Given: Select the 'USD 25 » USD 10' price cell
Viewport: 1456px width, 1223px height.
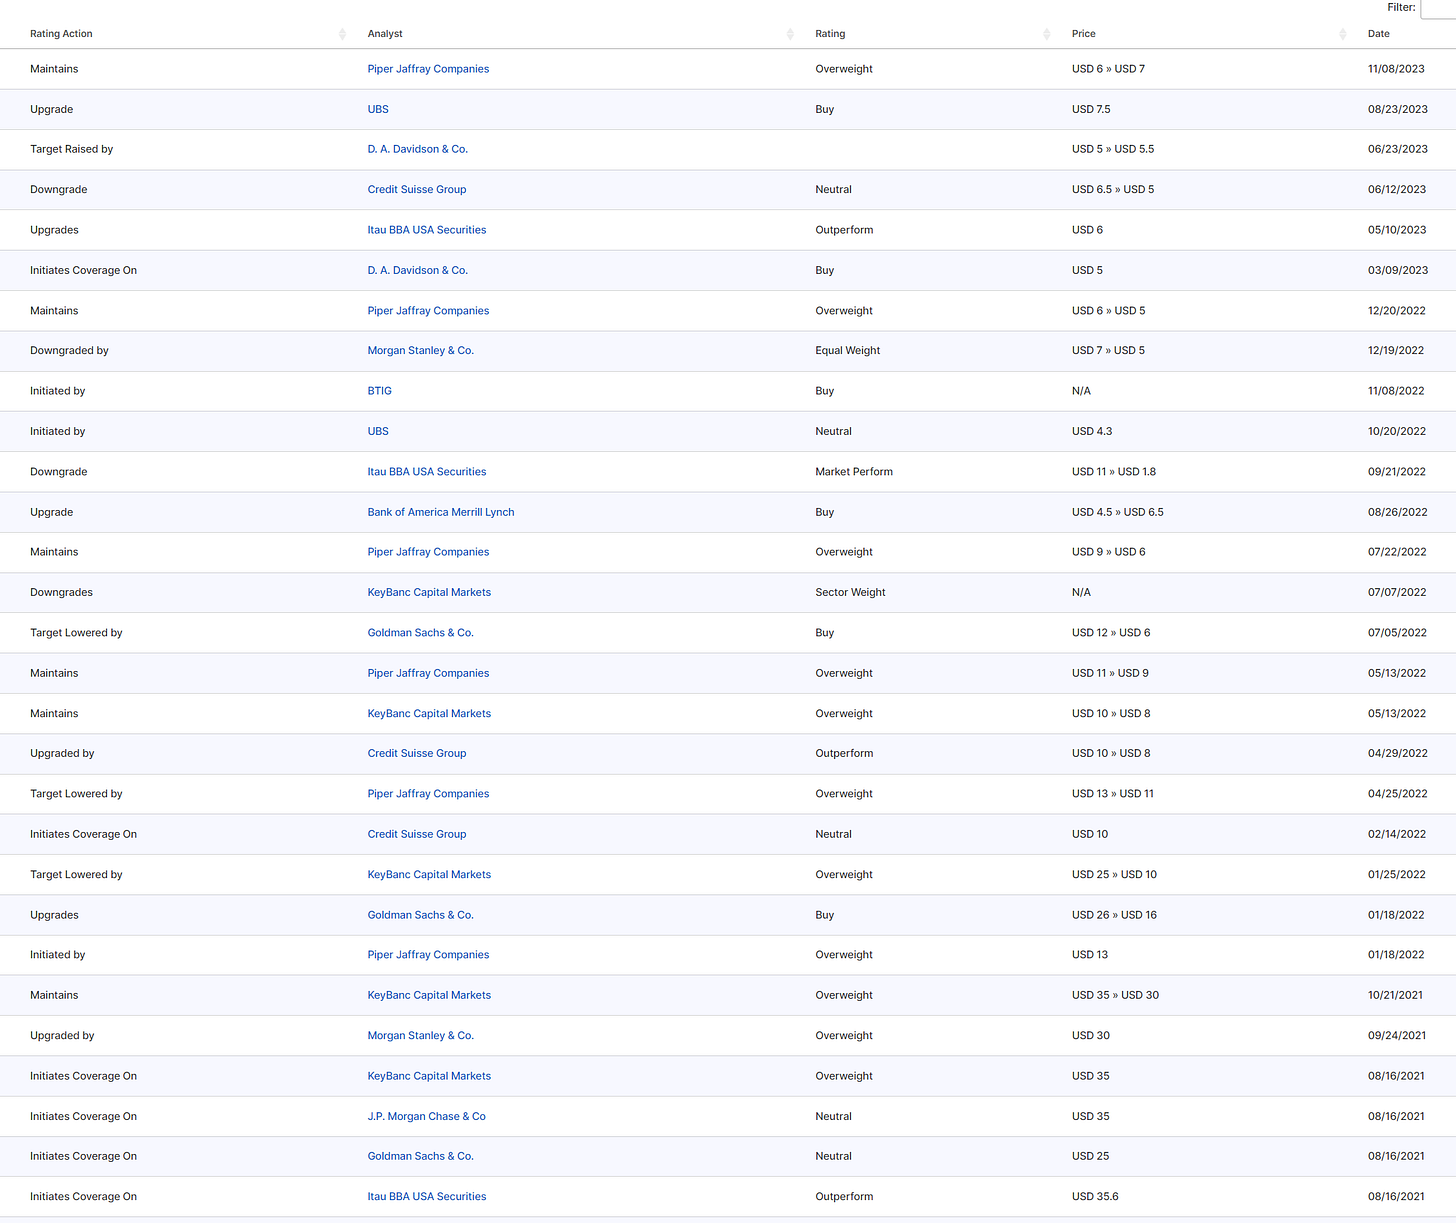Looking at the screenshot, I should (1114, 874).
